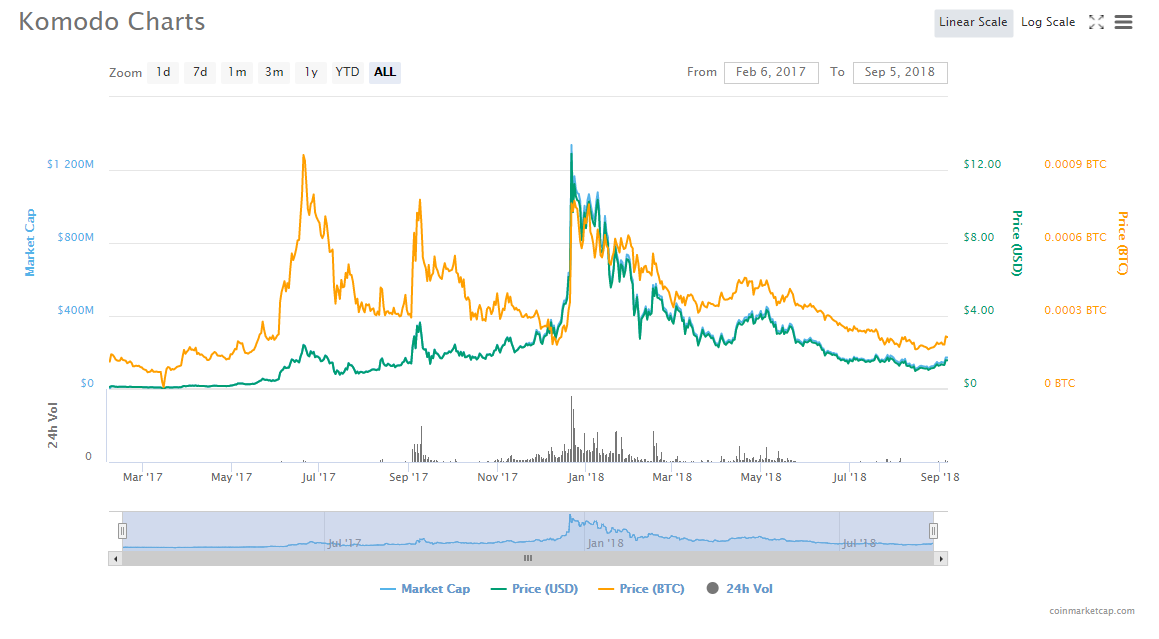
Task: Open the chart hamburger context menu
Action: click(1123, 22)
